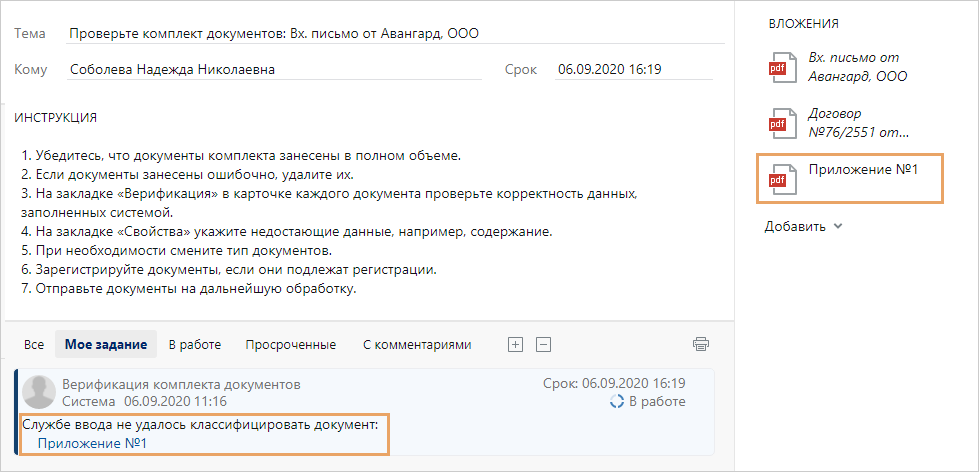Screen dimensions: 979x472
Task: Click the Срок deadline date field
Action: (633, 70)
